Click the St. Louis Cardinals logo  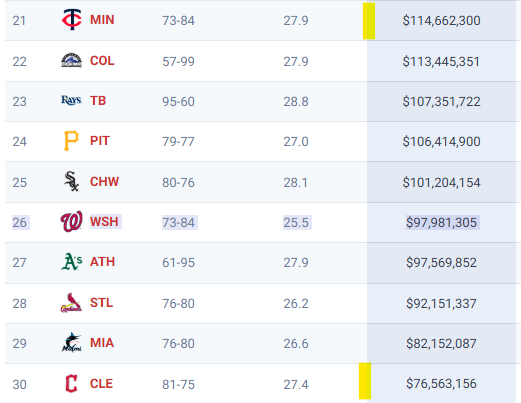(71, 303)
